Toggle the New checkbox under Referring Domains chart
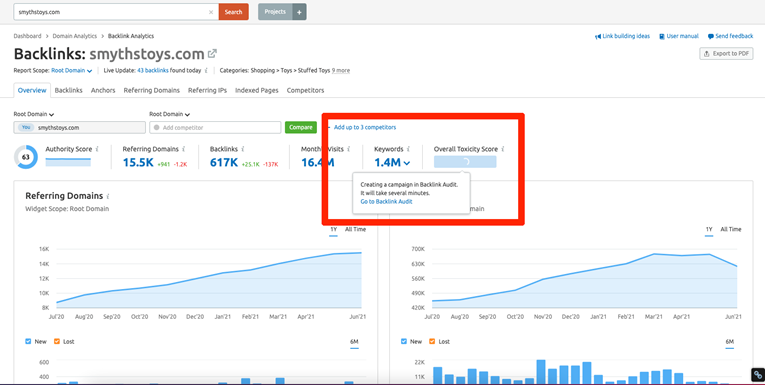Viewport: 765px width, 385px height. (28, 342)
